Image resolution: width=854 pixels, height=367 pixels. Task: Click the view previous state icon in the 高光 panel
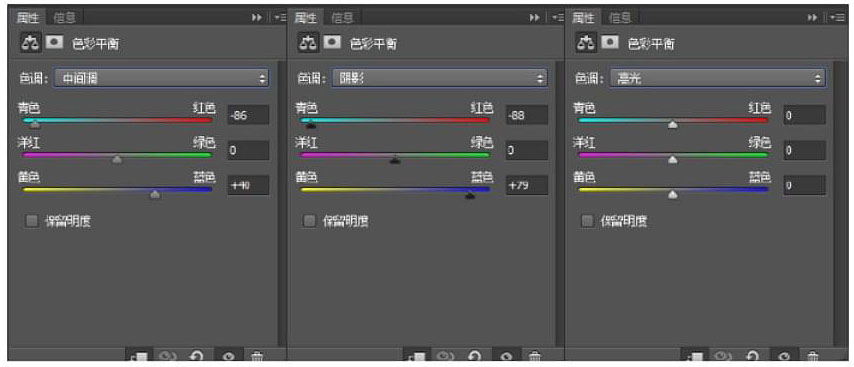723,357
